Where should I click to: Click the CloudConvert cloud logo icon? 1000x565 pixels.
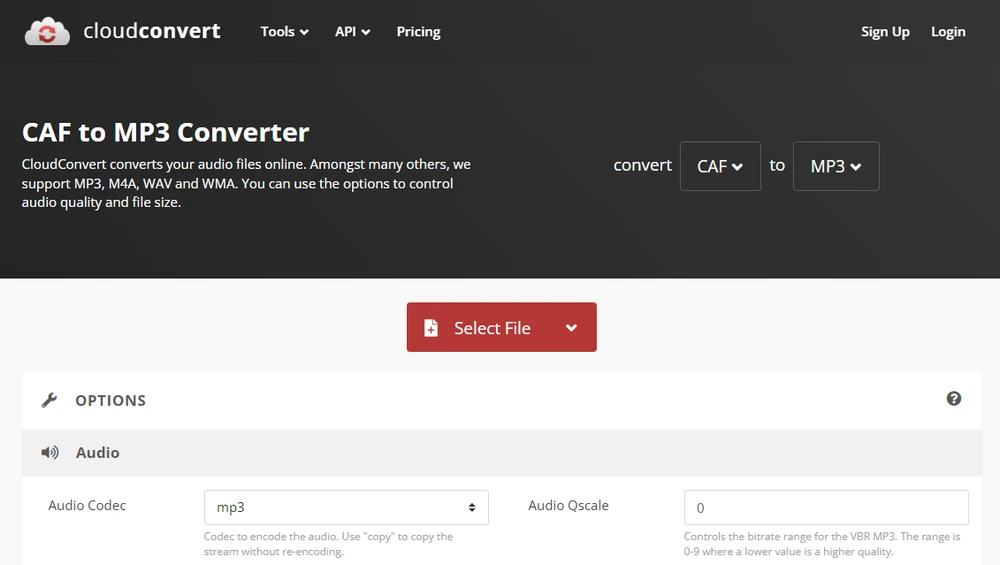tap(47, 32)
